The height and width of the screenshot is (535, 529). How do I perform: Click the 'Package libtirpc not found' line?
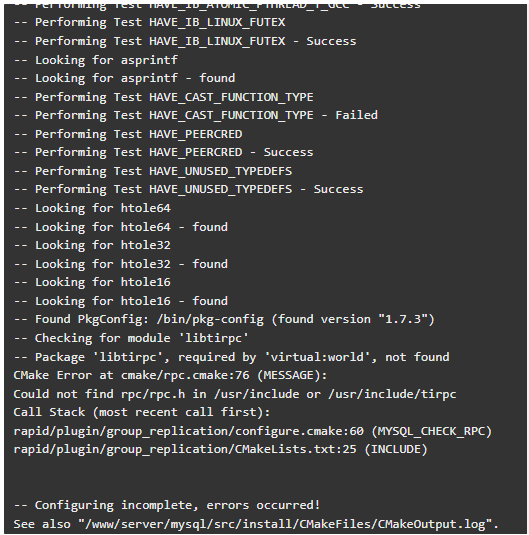[231, 357]
